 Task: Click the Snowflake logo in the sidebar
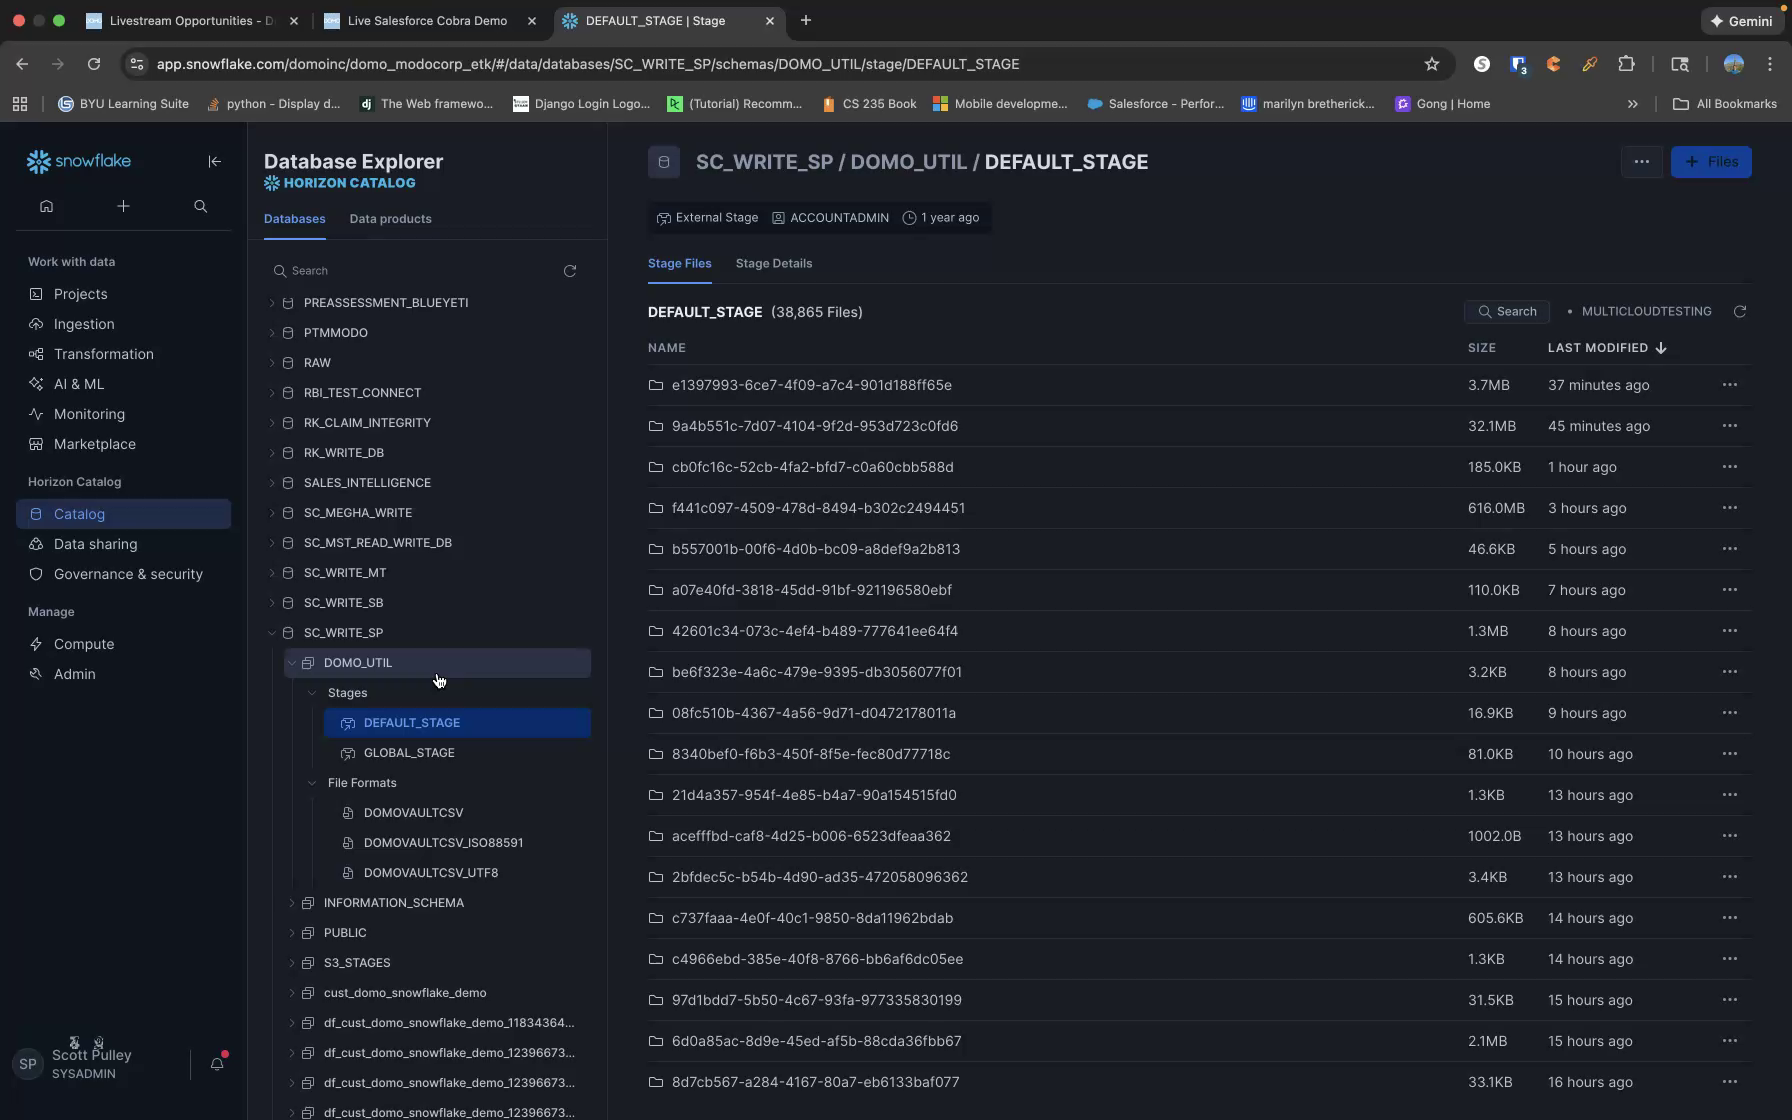pyautogui.click(x=78, y=161)
